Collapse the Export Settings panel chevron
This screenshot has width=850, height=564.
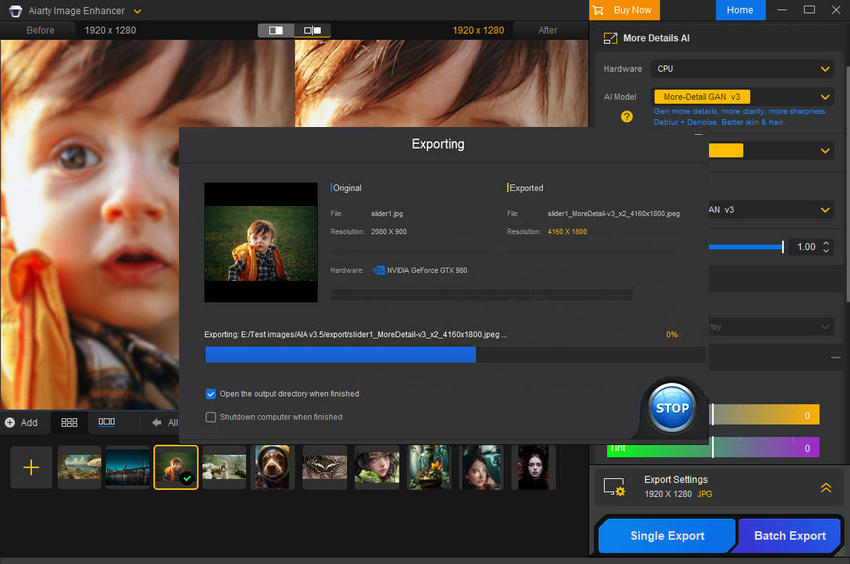pyautogui.click(x=826, y=488)
